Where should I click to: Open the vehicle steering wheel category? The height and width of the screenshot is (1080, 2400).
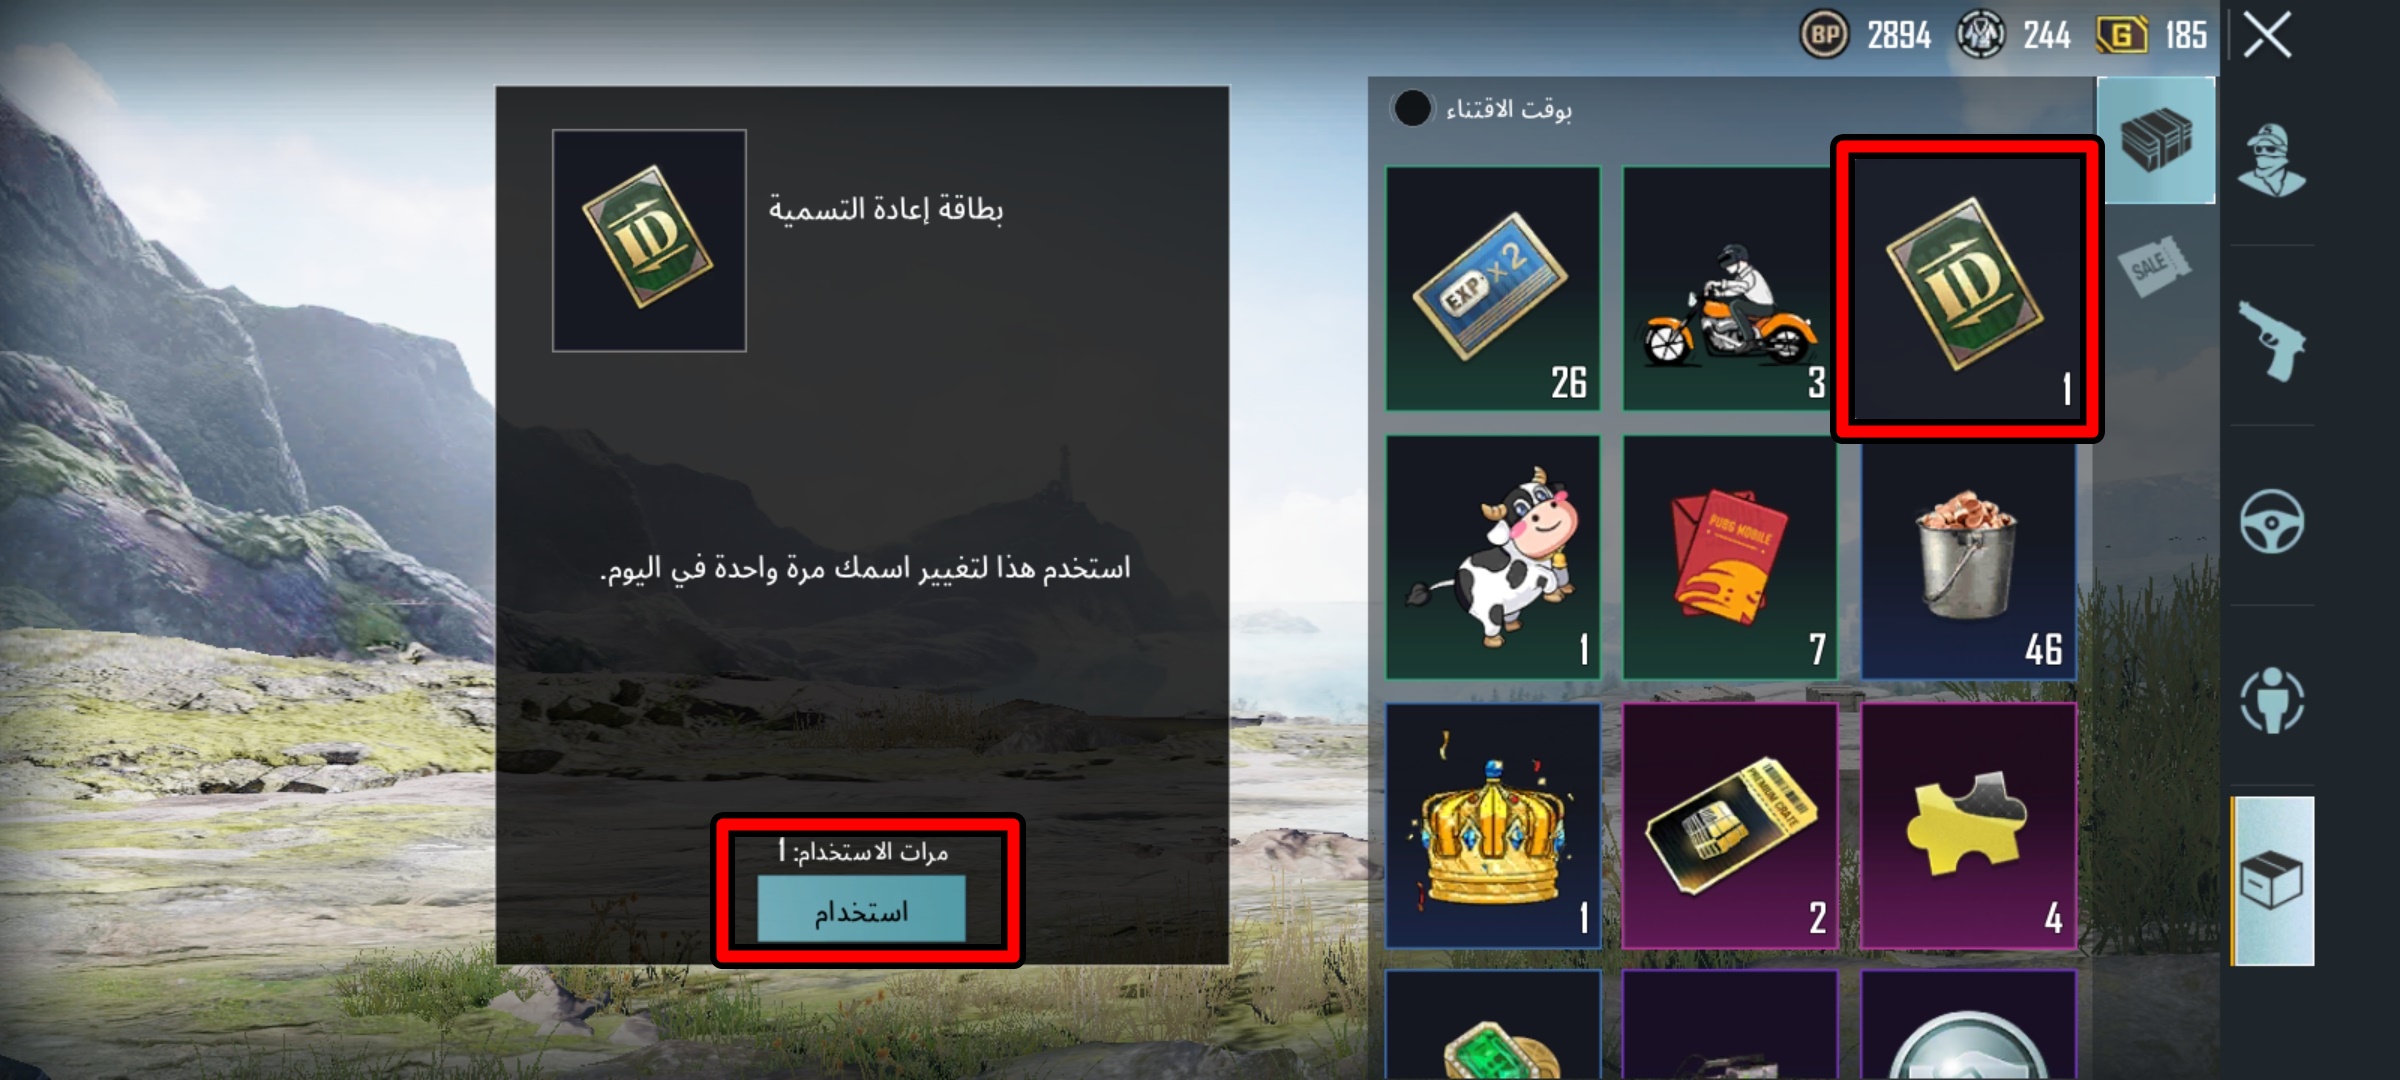(x=2271, y=521)
